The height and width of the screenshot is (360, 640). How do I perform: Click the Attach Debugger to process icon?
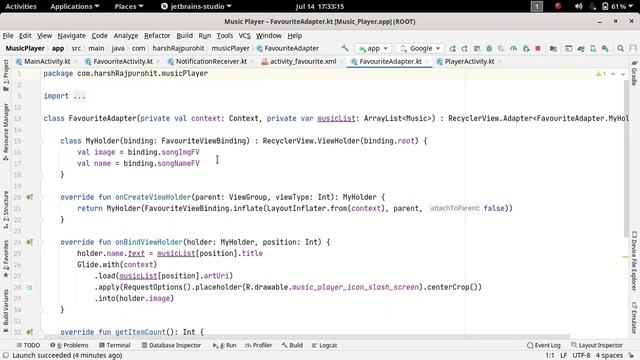click(526, 49)
